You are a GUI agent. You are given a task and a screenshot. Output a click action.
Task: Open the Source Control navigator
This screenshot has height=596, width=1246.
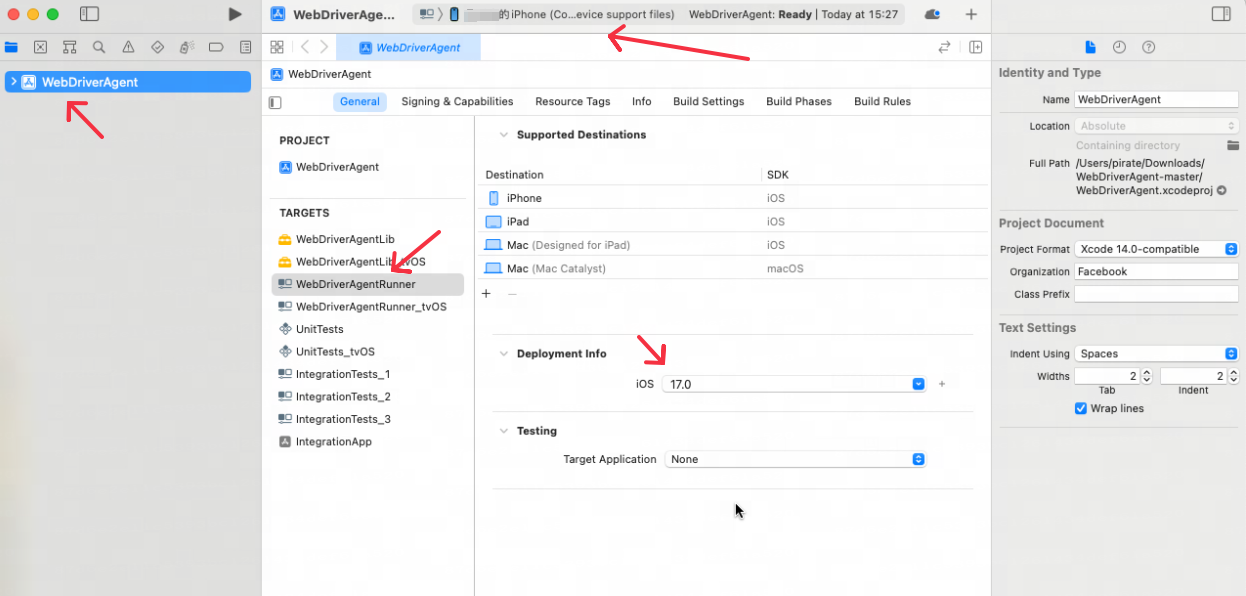(x=40, y=47)
